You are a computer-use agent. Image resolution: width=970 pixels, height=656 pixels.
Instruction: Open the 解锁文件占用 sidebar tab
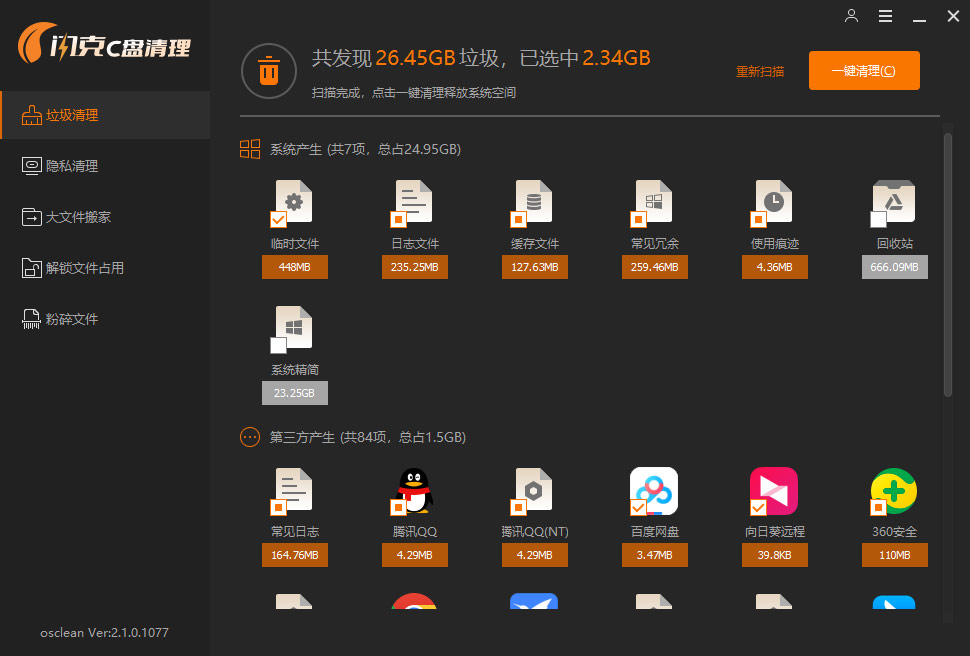click(x=105, y=268)
